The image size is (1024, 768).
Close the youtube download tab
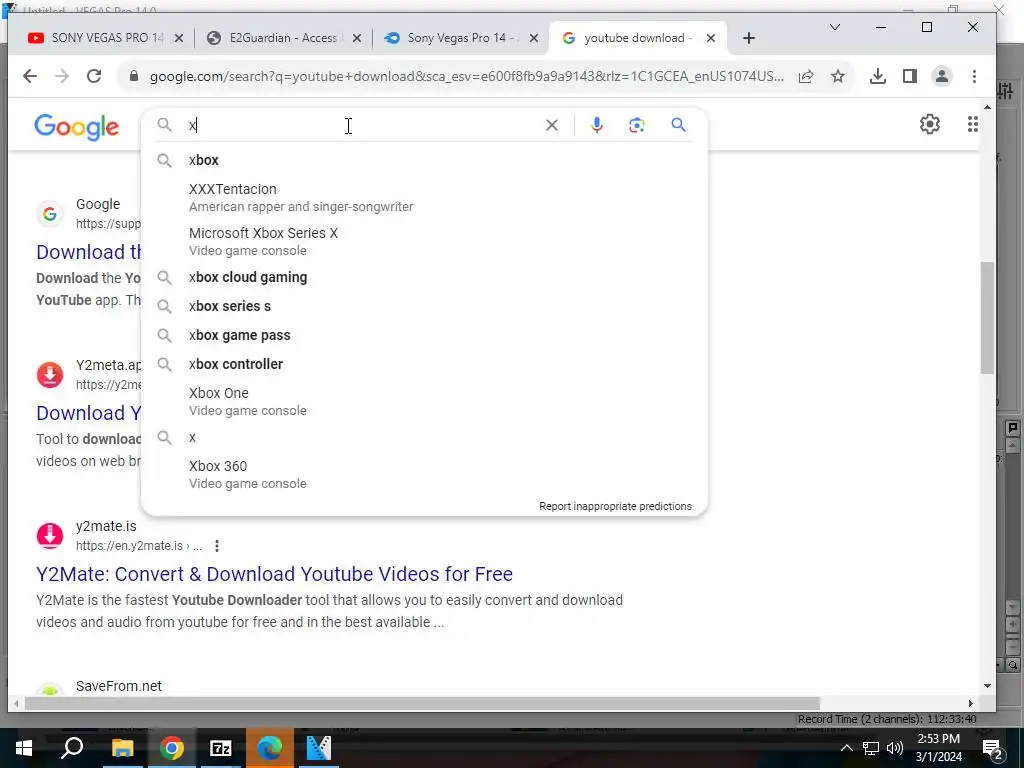(x=711, y=39)
